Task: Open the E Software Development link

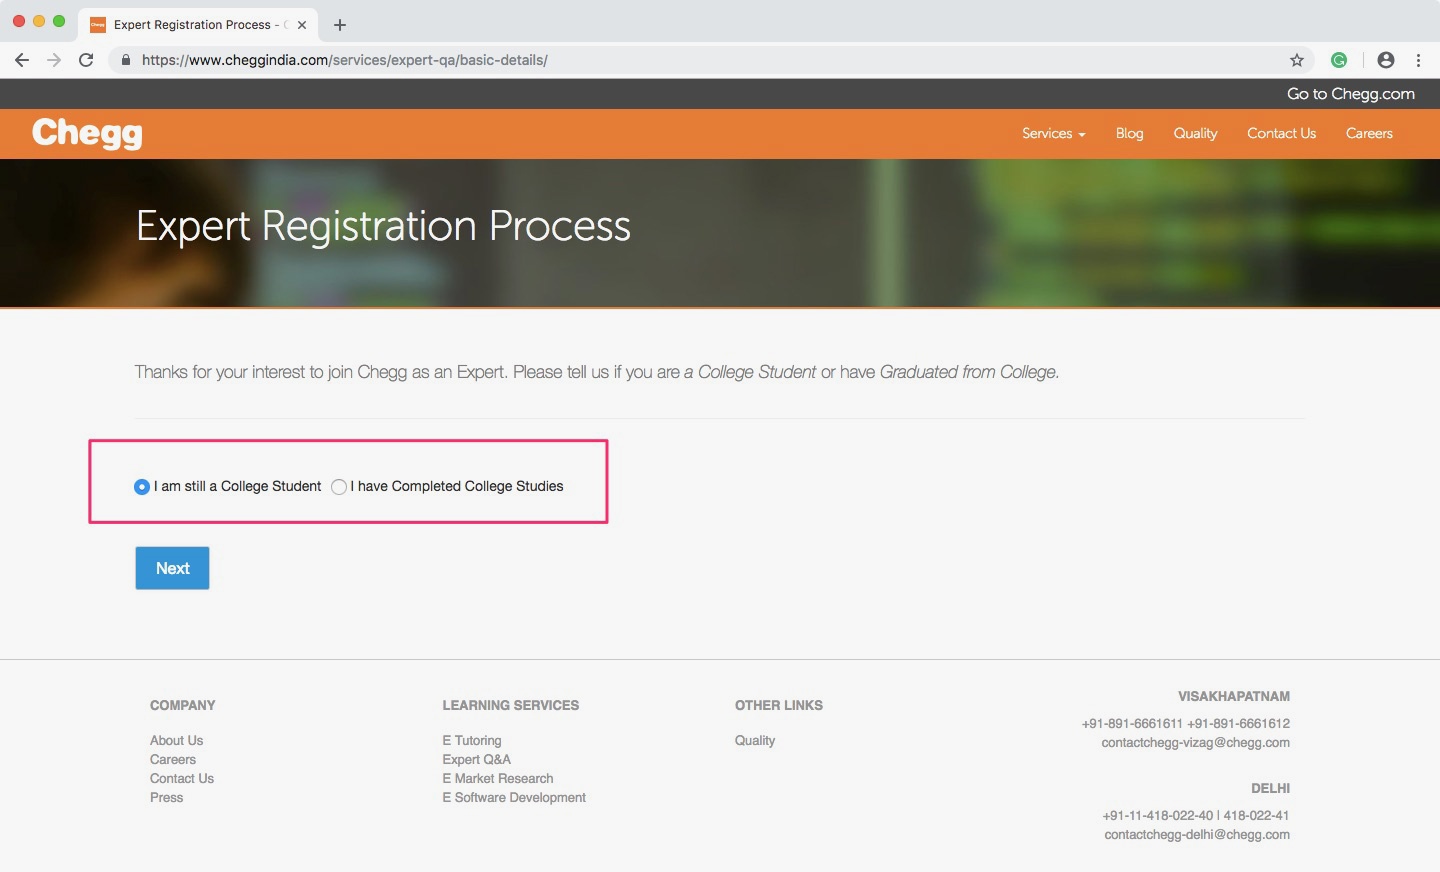Action: pyautogui.click(x=514, y=798)
